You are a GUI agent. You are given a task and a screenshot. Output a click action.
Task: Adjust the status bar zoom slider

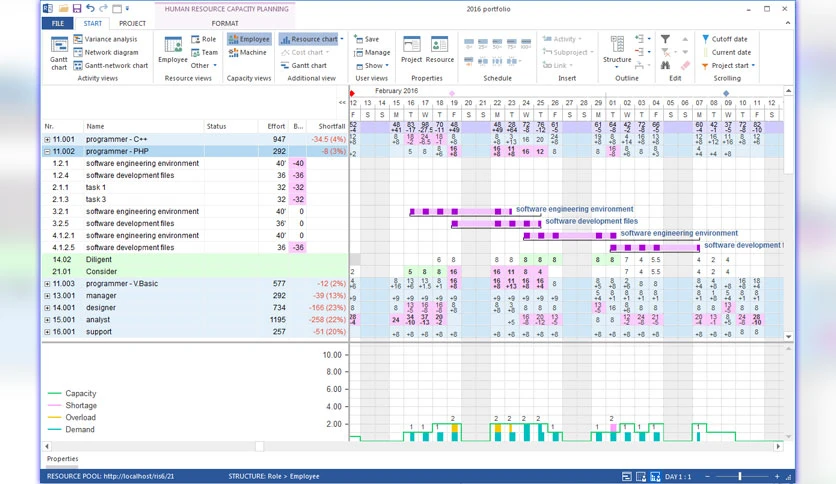coord(740,477)
